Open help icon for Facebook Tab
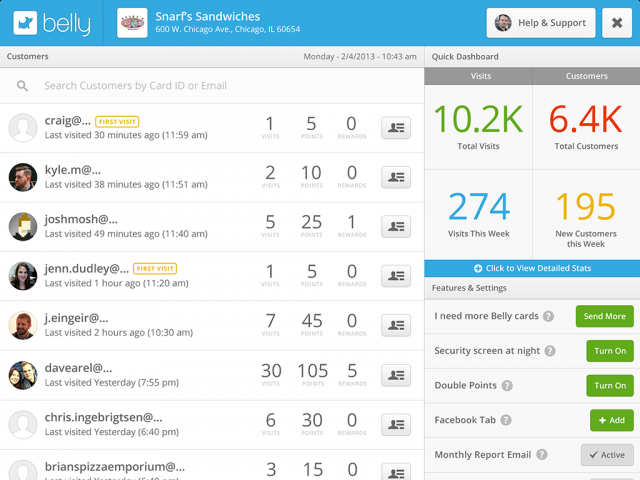Viewport: 640px width, 480px height. coord(506,420)
